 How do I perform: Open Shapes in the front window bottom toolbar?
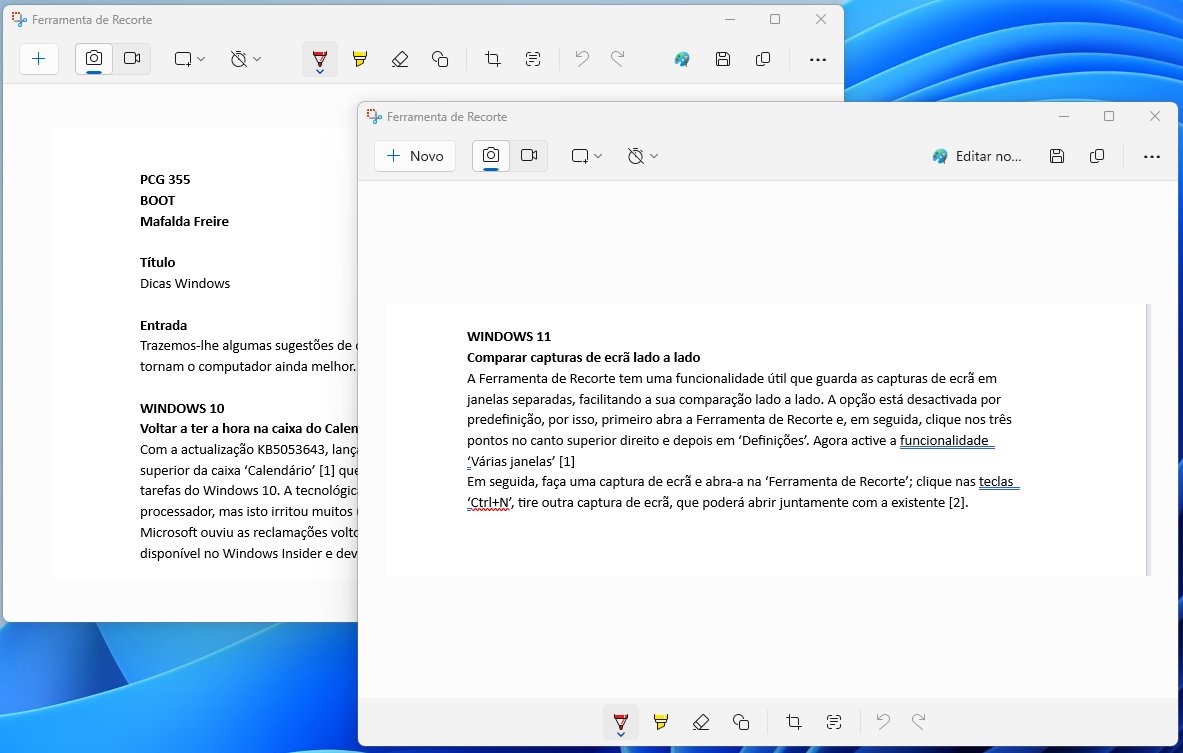(x=741, y=722)
